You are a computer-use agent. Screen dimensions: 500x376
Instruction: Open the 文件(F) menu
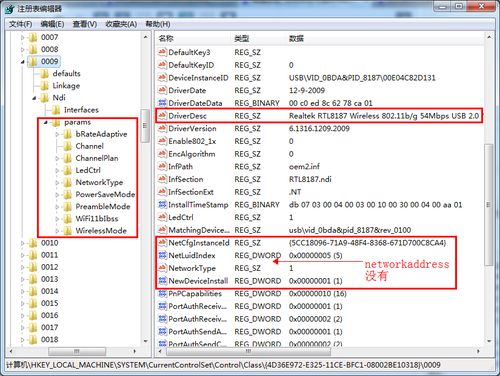20,24
